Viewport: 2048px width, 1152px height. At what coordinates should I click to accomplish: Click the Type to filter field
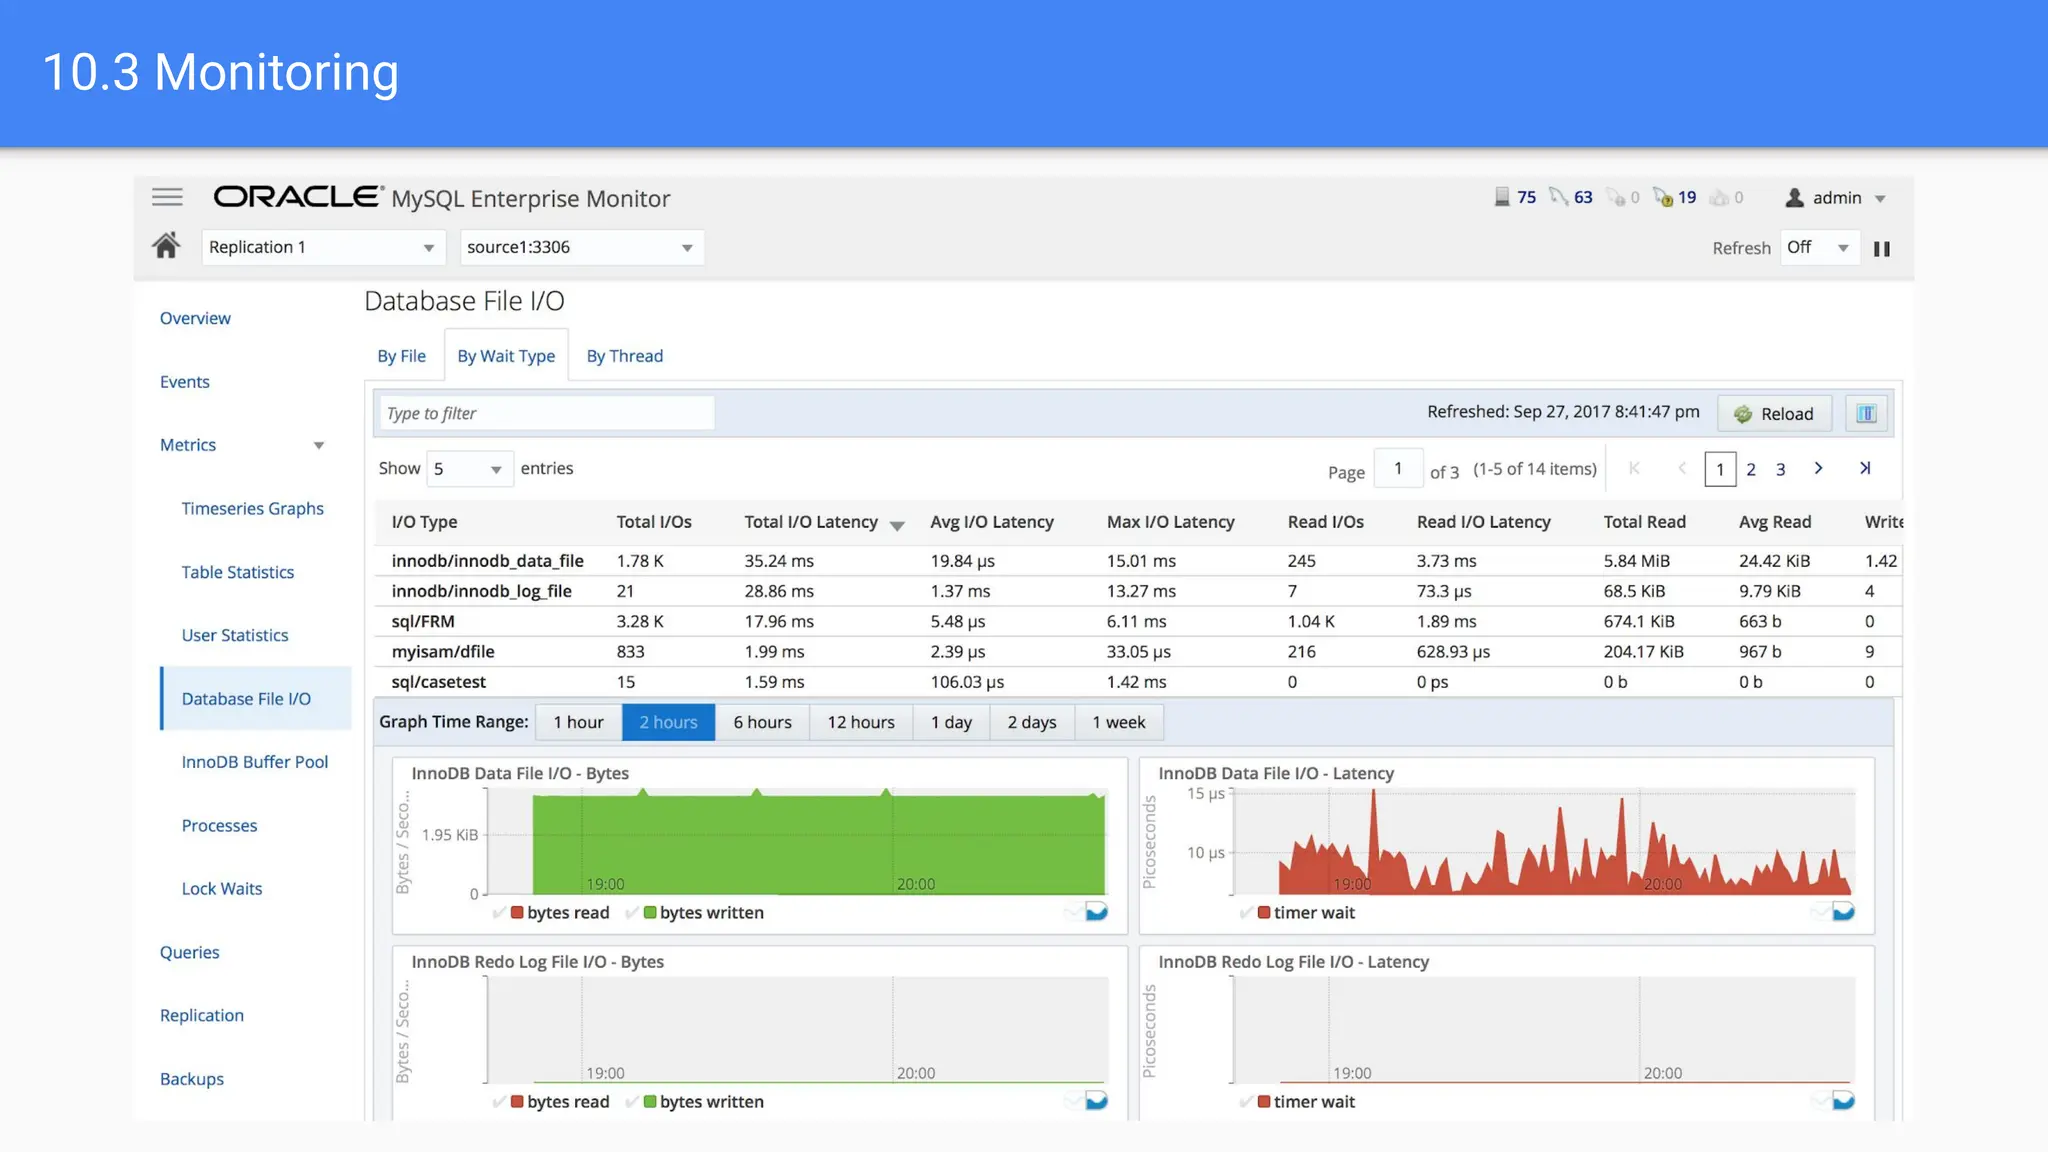click(547, 413)
